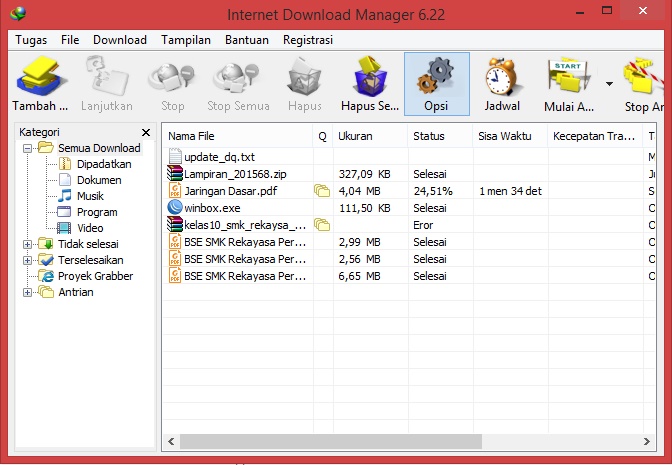Click the Hapus delete icon
672x465 pixels.
[x=305, y=76]
